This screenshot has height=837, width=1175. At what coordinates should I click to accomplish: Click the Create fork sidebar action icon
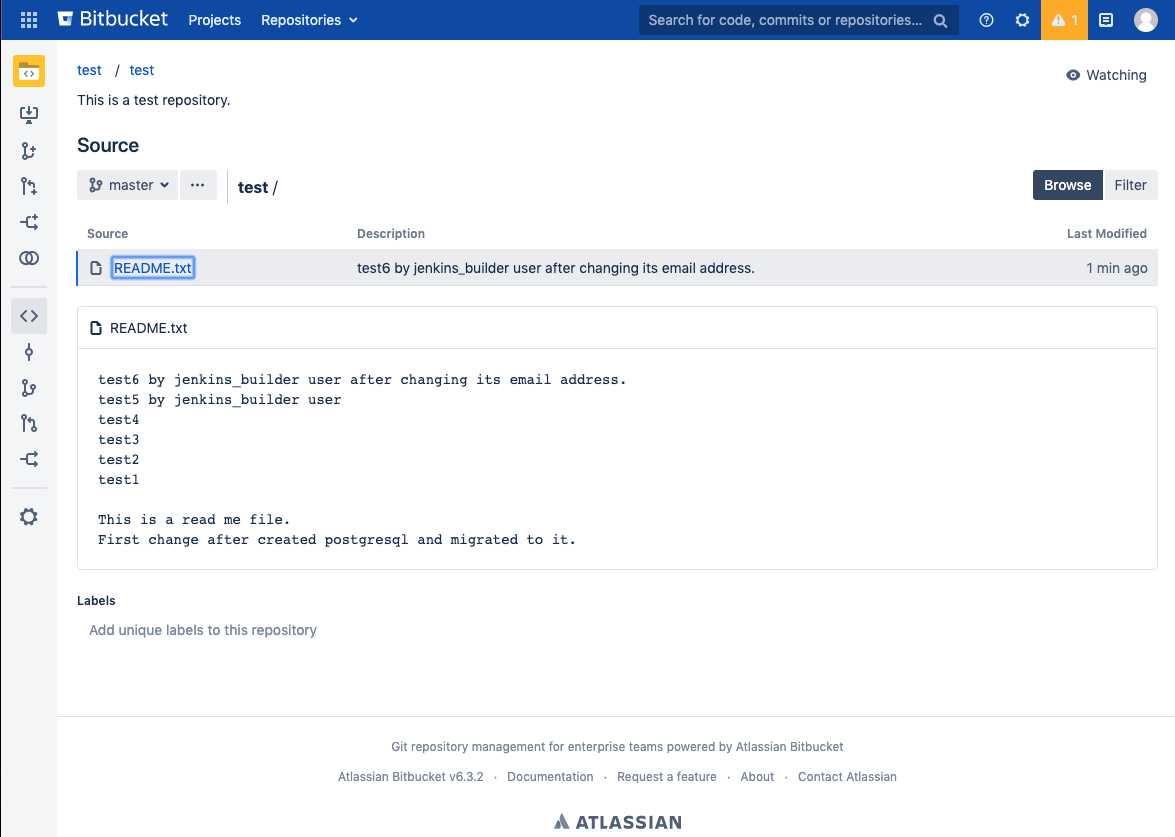point(29,223)
